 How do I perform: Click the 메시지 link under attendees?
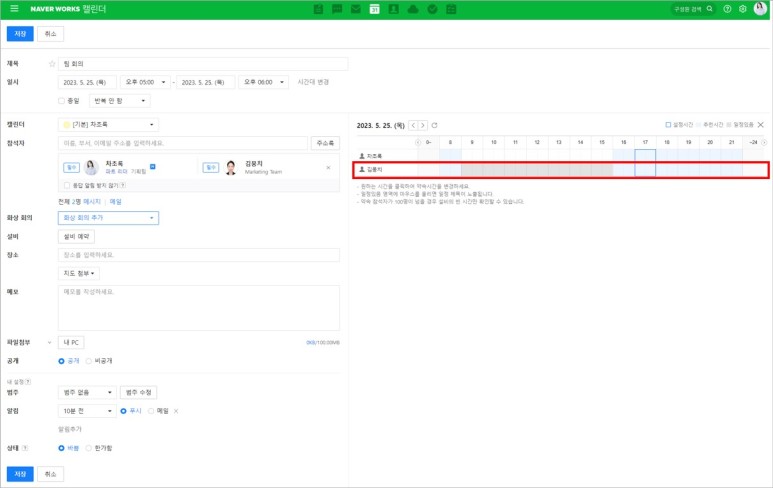click(92, 202)
